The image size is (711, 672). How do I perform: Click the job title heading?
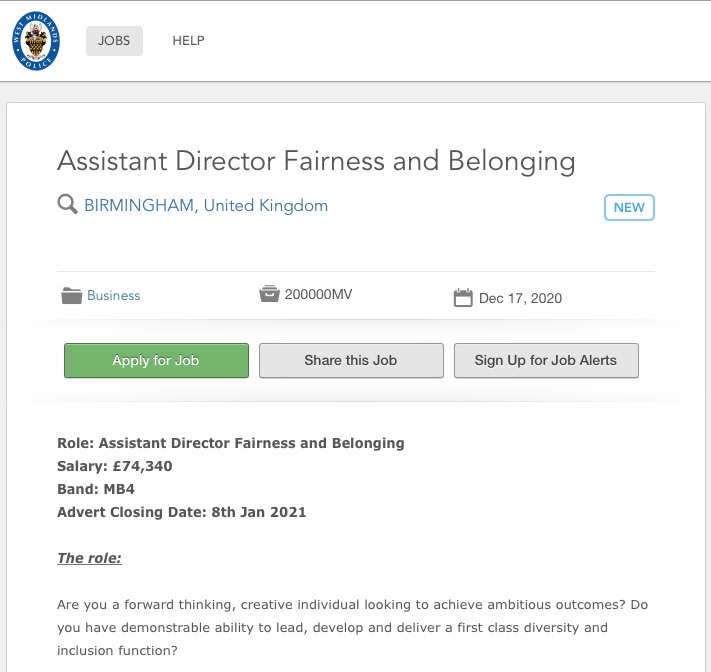(x=316, y=161)
